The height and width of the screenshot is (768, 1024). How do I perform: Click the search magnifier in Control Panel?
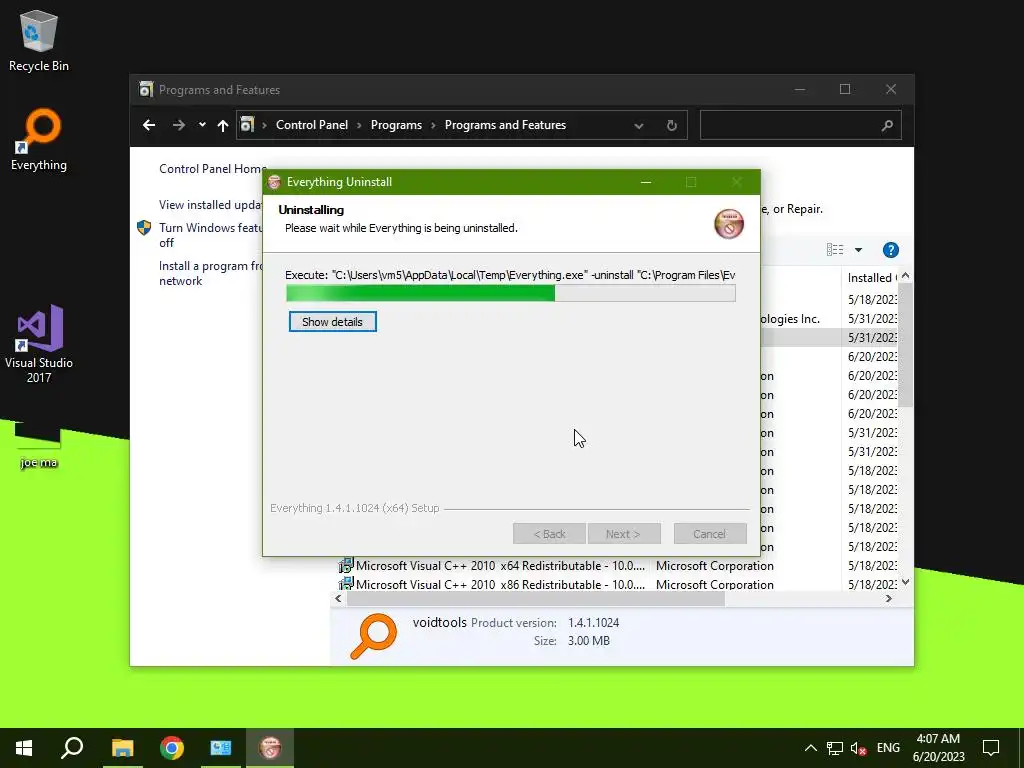point(887,125)
